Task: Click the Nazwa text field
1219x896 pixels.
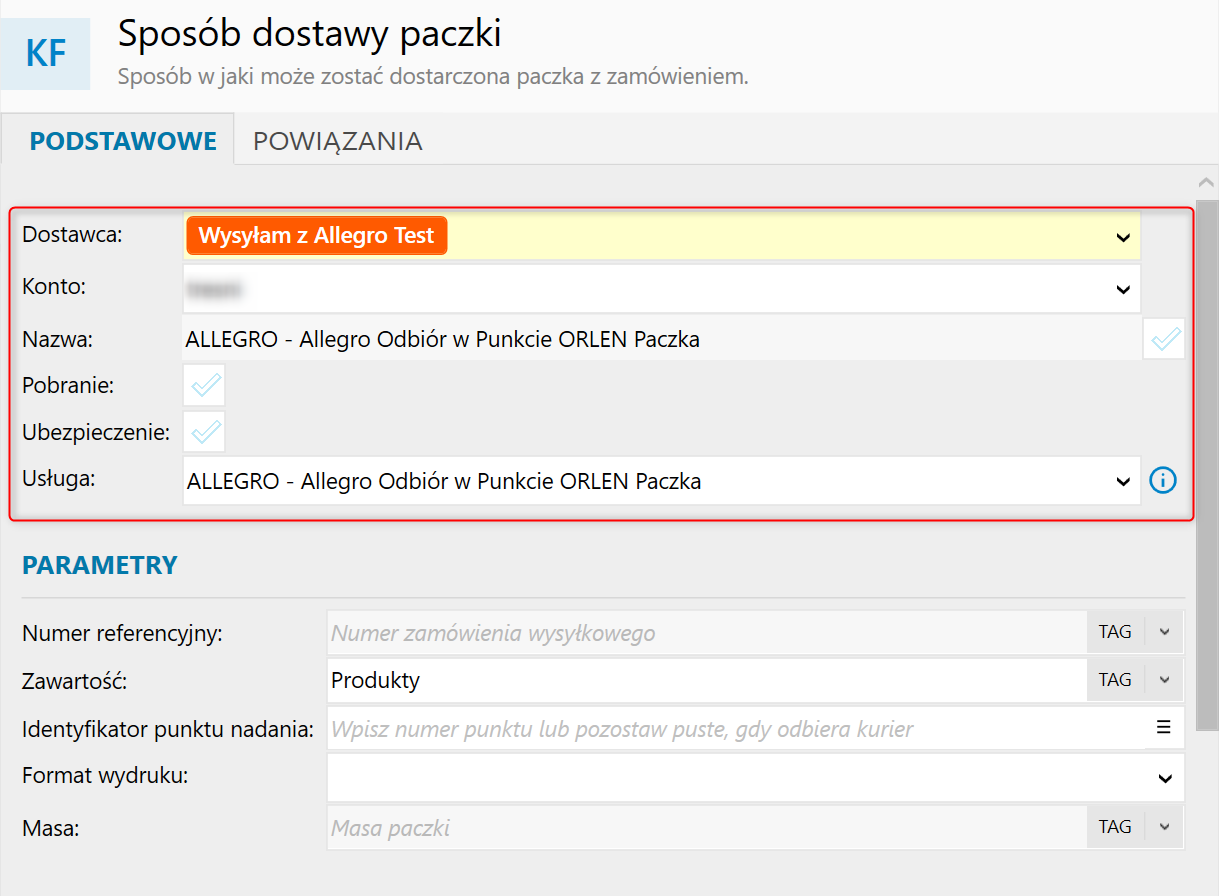Action: pos(662,340)
